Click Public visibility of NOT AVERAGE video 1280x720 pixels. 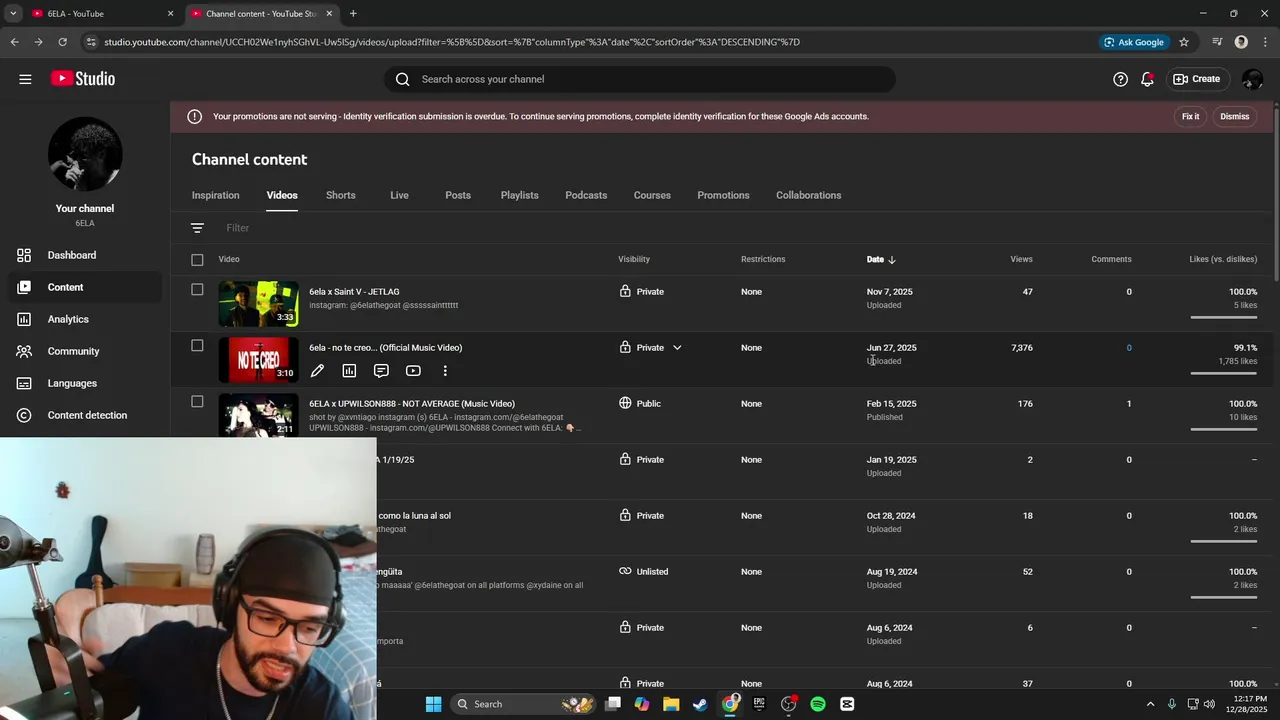click(640, 404)
